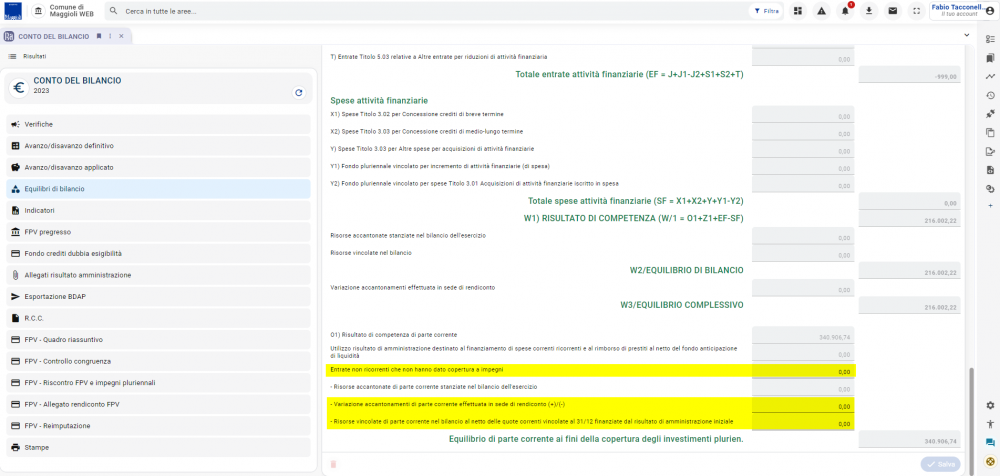The image size is (1000, 476).
Task: Click the coins icon in right sidebar
Action: tap(990, 188)
